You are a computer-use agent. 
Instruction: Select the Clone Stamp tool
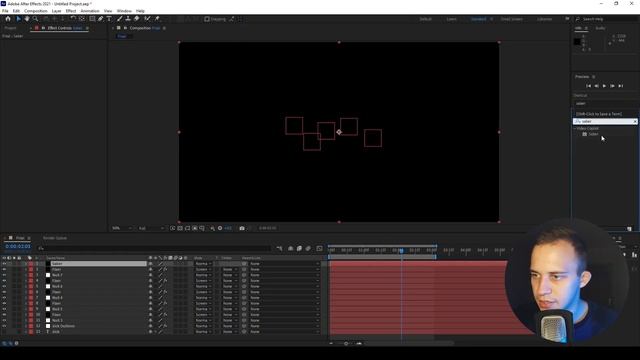click(x=128, y=19)
